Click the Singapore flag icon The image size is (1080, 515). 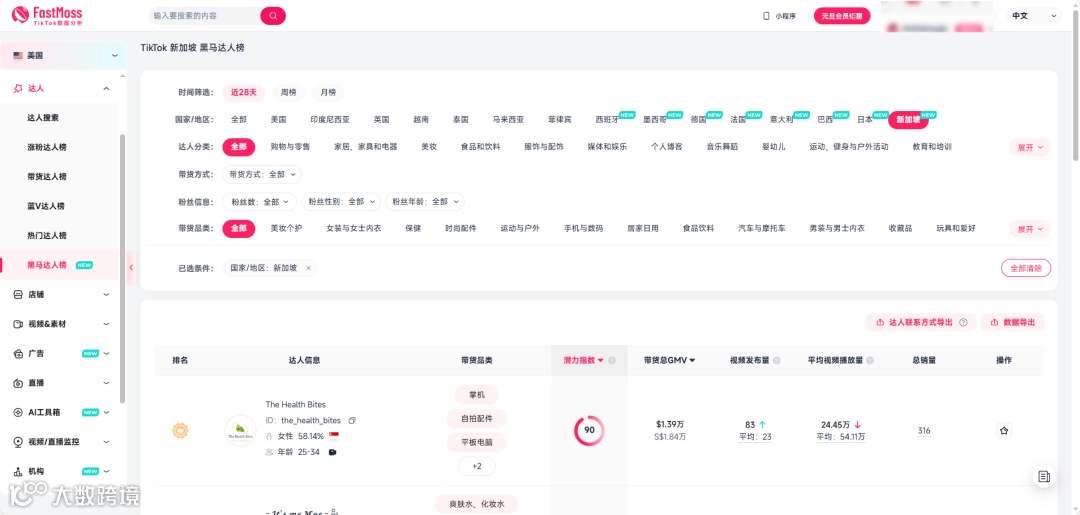pos(334,436)
